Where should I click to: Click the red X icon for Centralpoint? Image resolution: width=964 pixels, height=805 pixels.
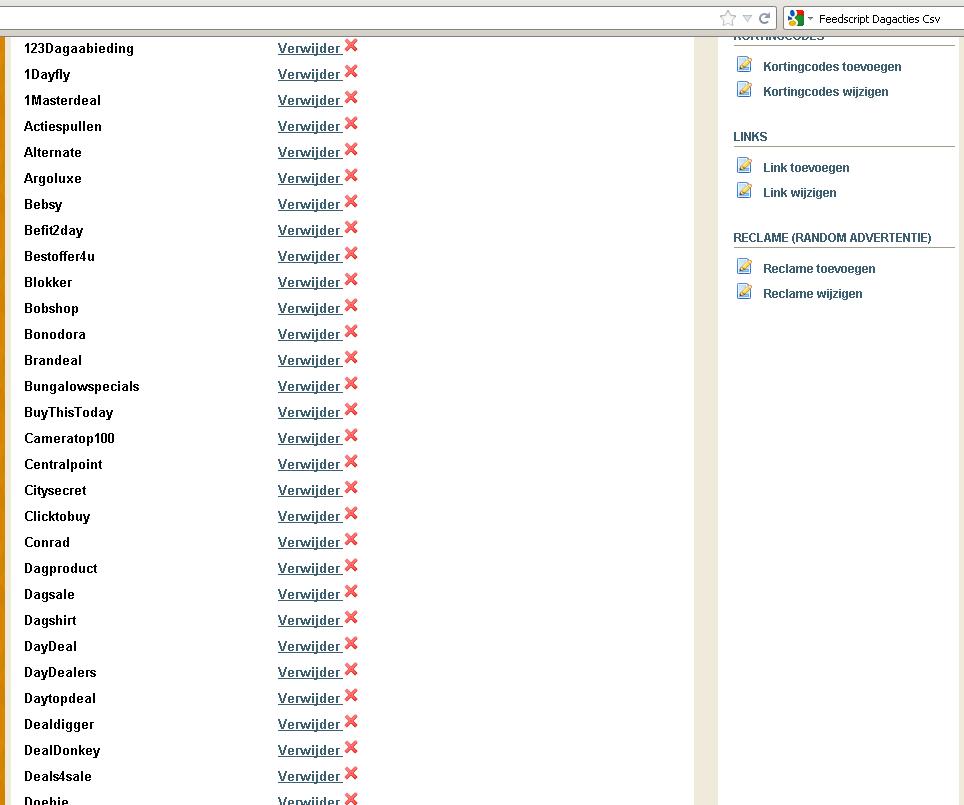point(351,461)
